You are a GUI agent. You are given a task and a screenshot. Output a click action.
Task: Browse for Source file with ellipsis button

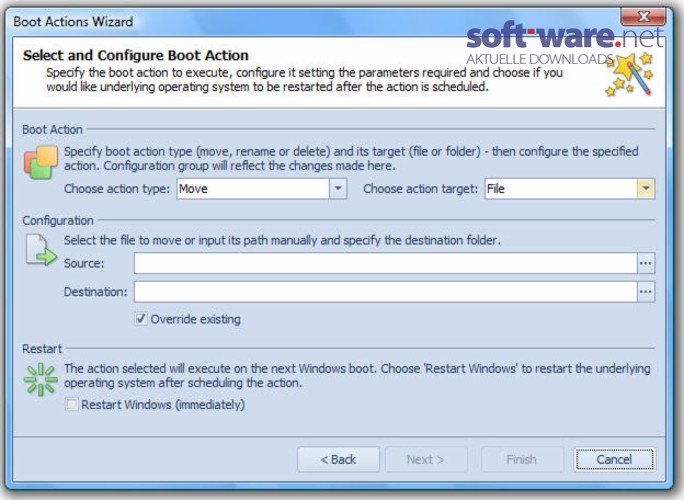646,264
